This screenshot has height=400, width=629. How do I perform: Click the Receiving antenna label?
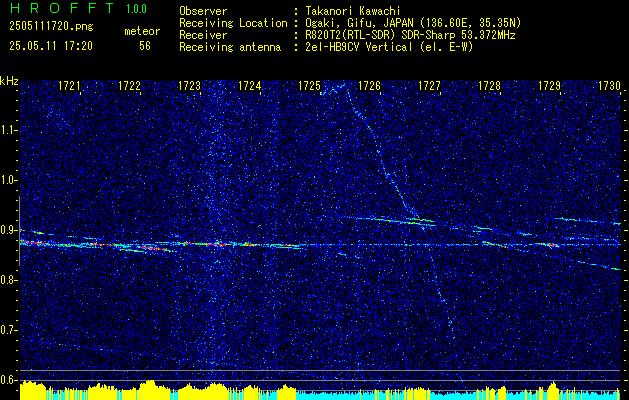tap(230, 47)
